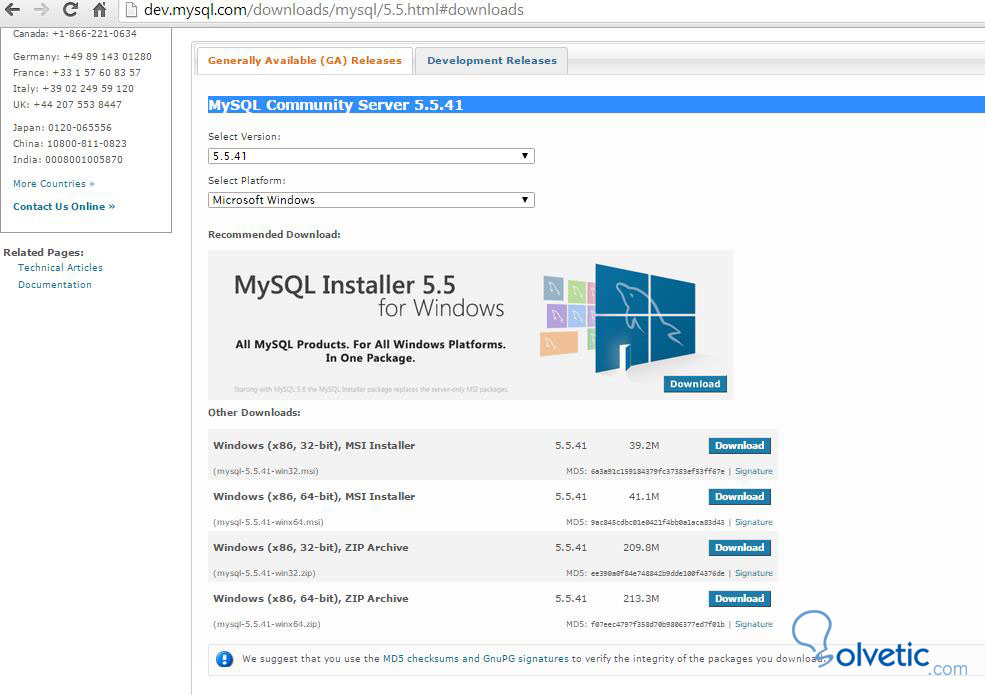Click the MySQL Community Server 5.5.41 heading
This screenshot has width=985, height=695.
coord(335,105)
